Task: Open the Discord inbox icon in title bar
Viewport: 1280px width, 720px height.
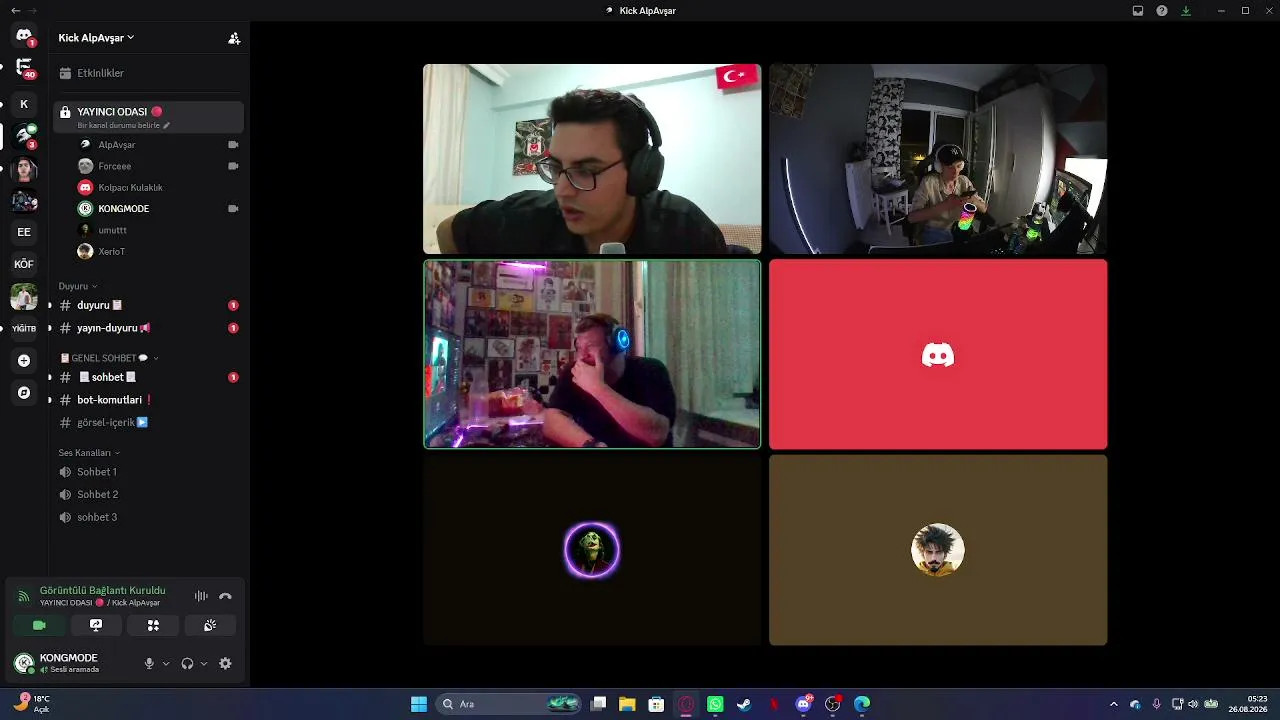Action: [x=1138, y=11]
